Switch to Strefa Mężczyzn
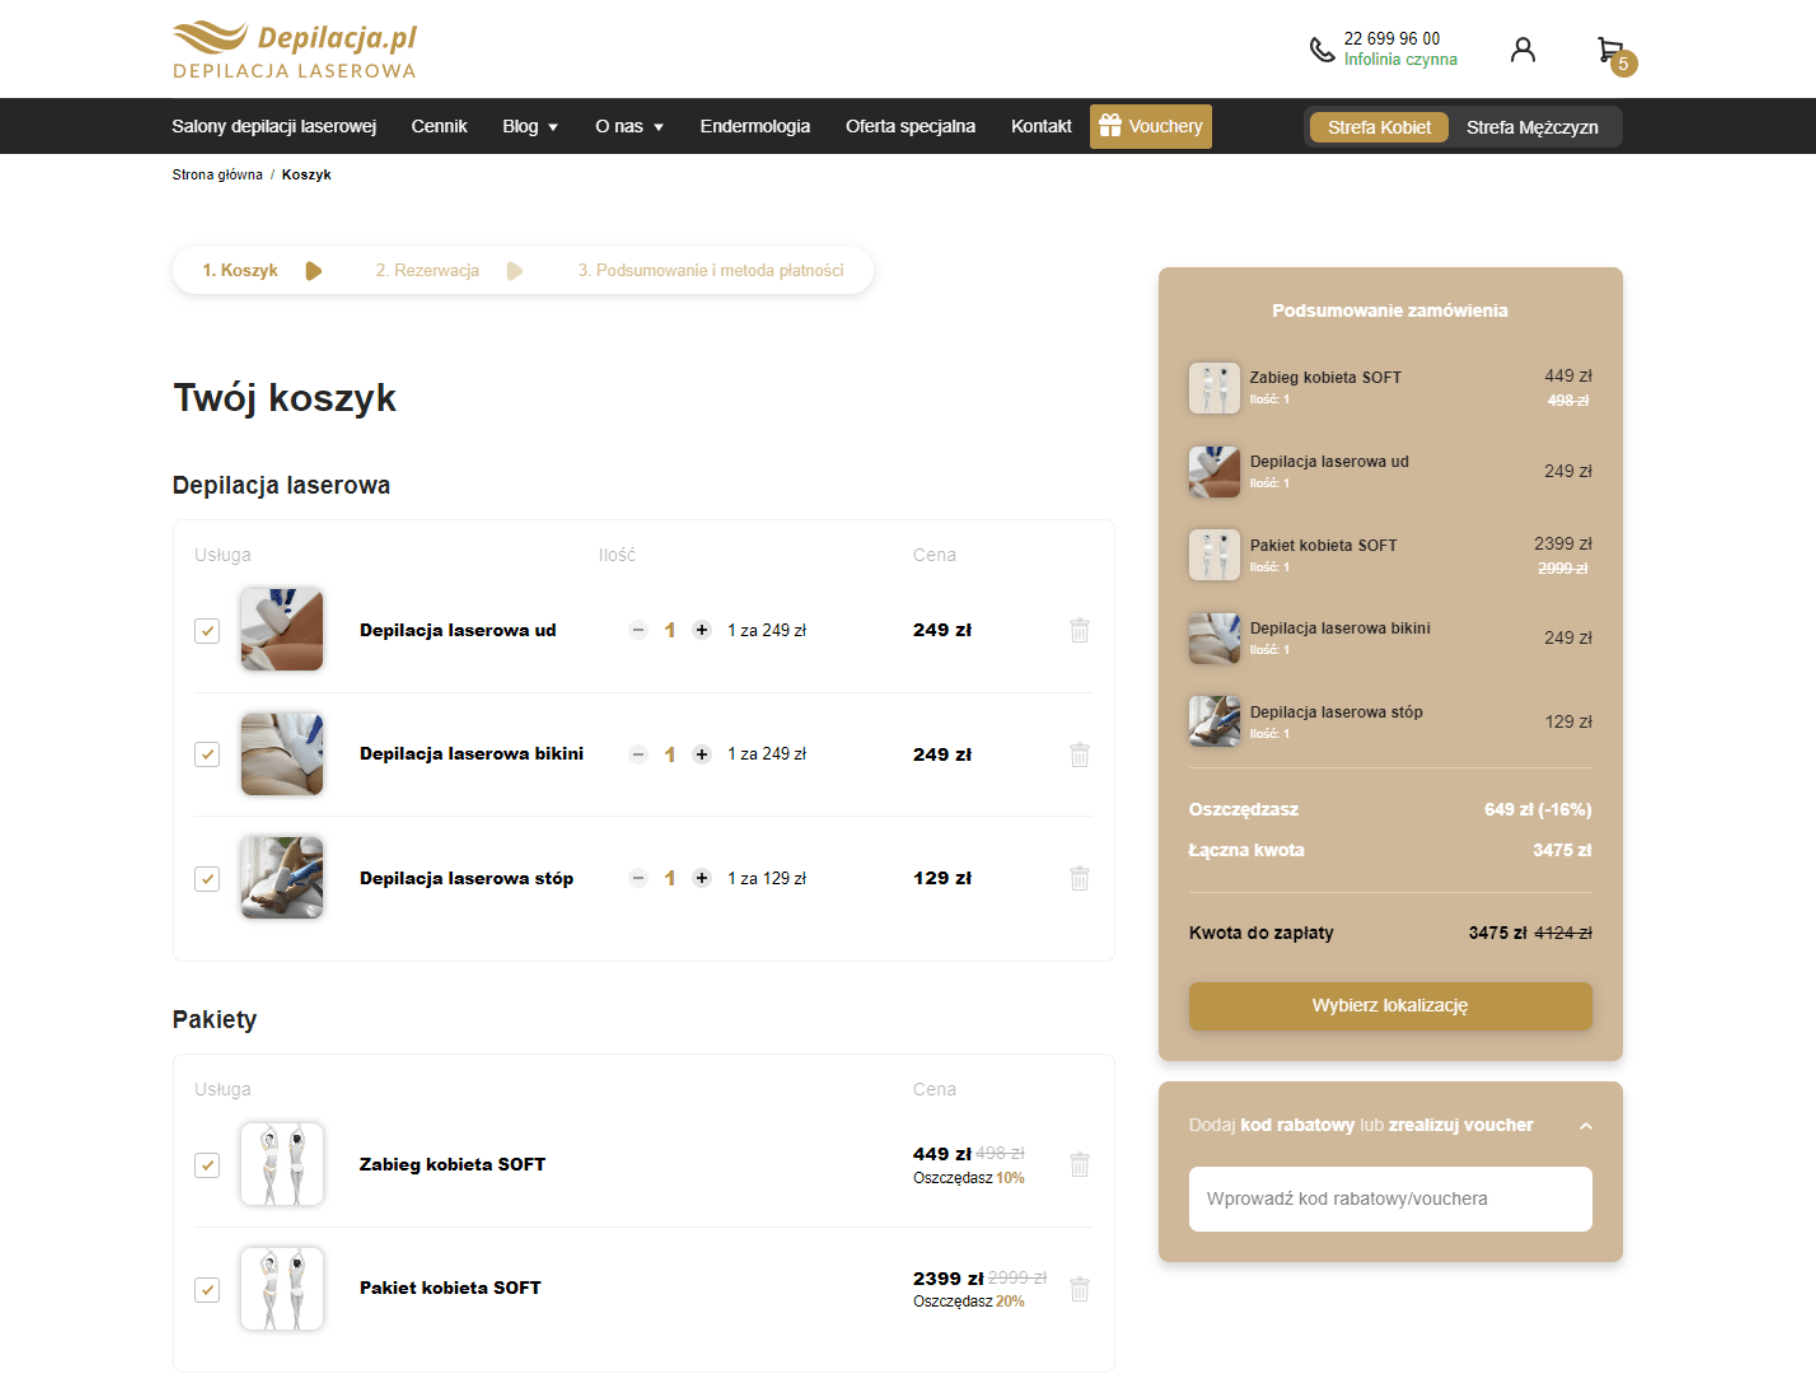The width and height of the screenshot is (1816, 1374). (x=1531, y=128)
